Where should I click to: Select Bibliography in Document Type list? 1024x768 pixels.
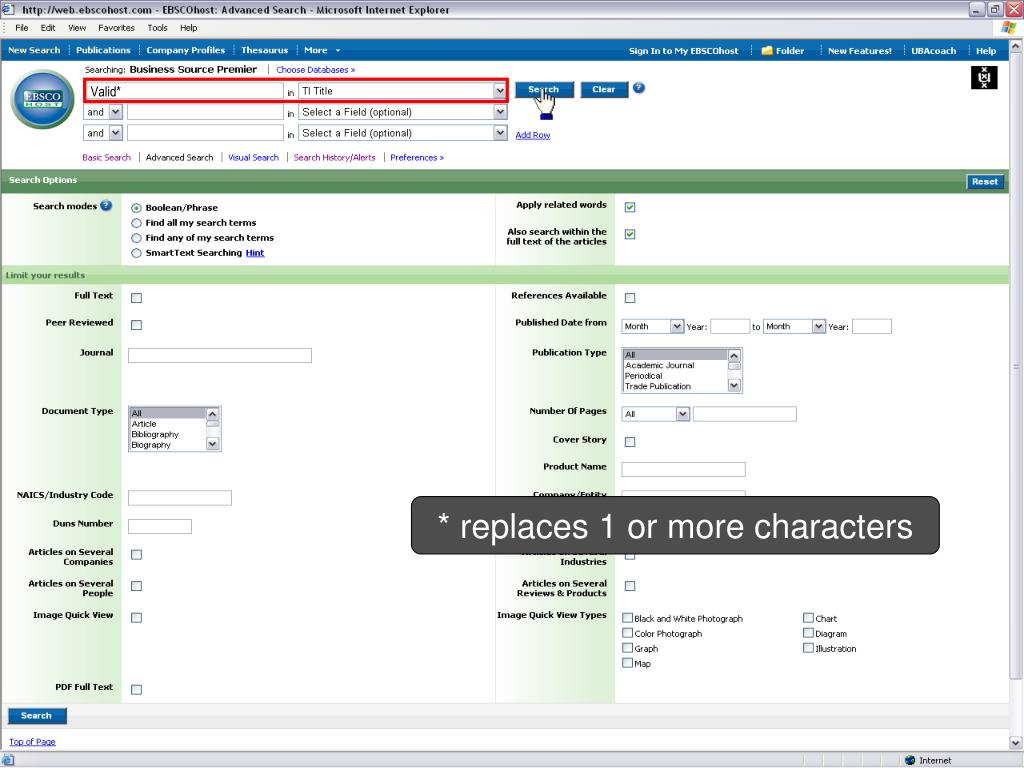point(155,434)
